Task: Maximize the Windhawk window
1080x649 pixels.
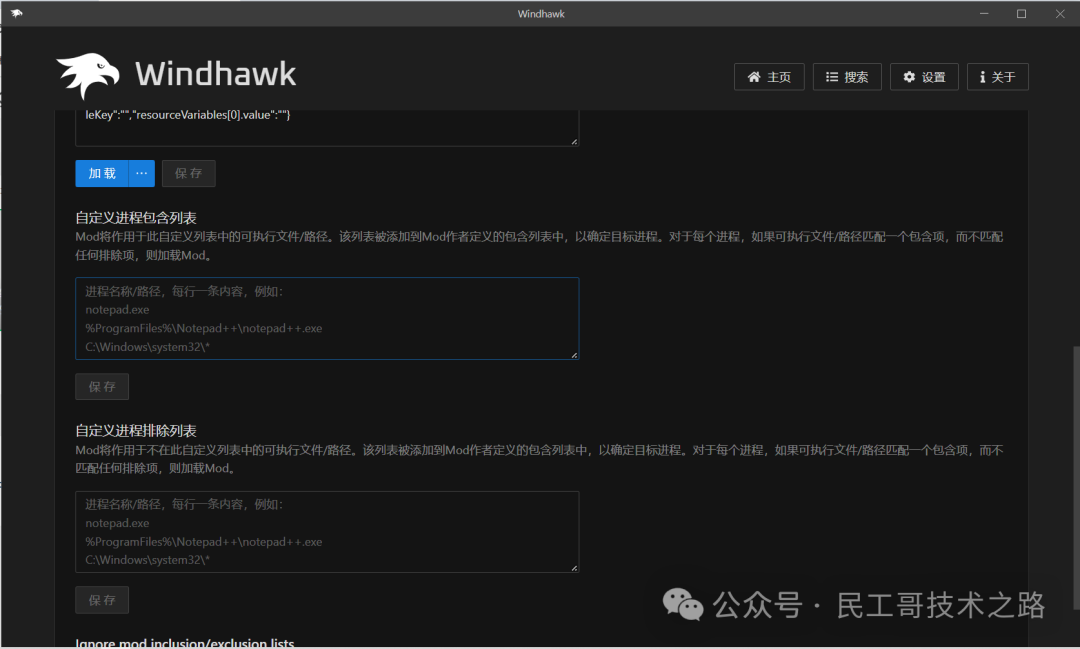Action: click(1021, 14)
